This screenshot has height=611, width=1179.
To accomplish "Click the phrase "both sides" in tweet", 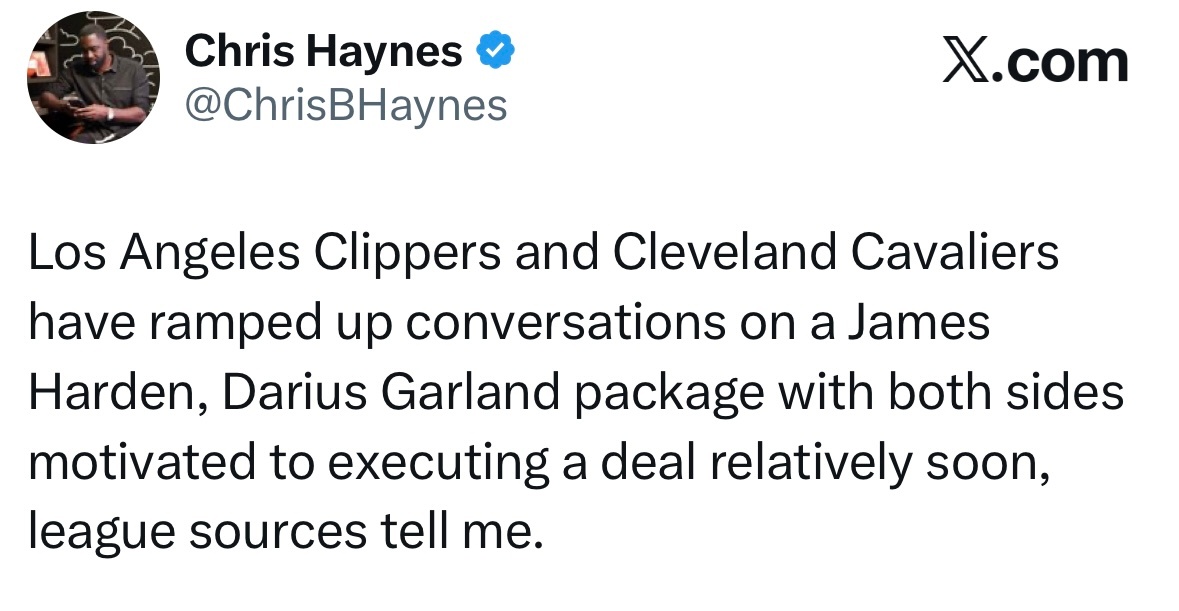I will tap(1006, 393).
